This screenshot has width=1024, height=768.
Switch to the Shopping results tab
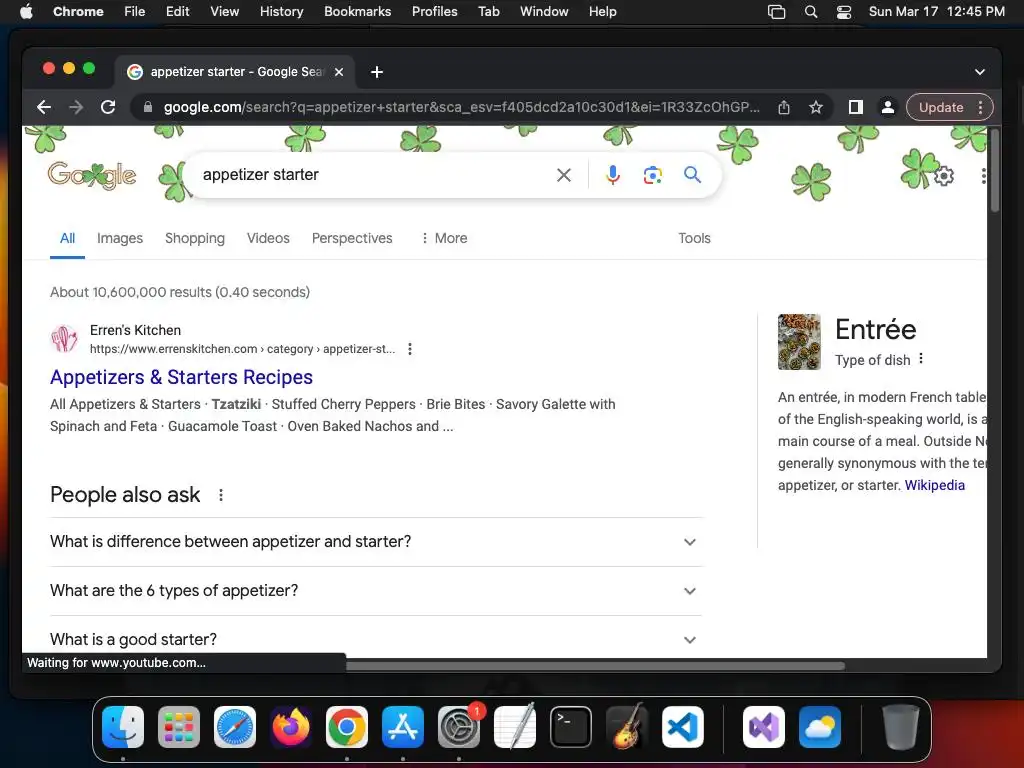point(195,238)
